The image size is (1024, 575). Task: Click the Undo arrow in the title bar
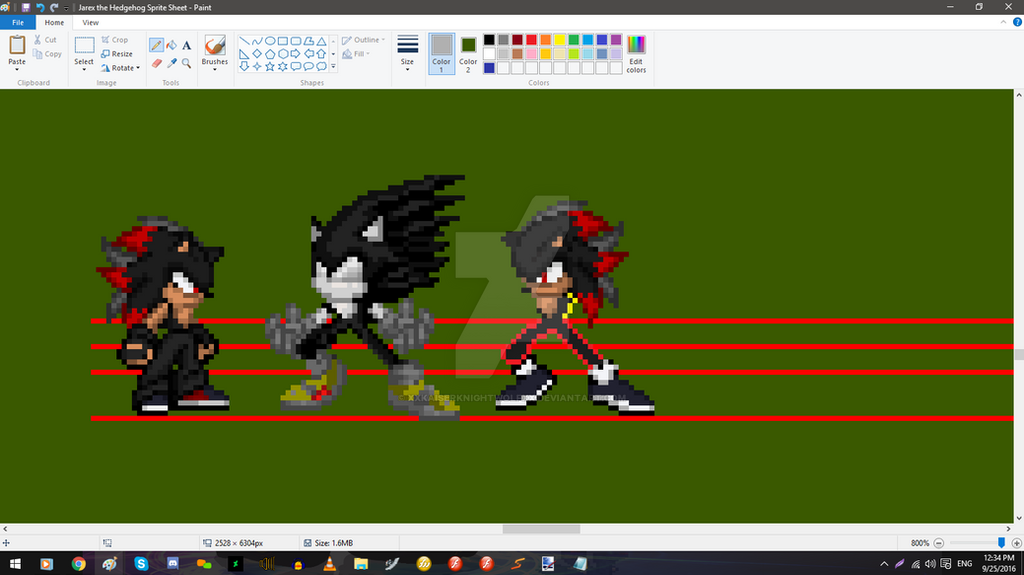(x=40, y=7)
